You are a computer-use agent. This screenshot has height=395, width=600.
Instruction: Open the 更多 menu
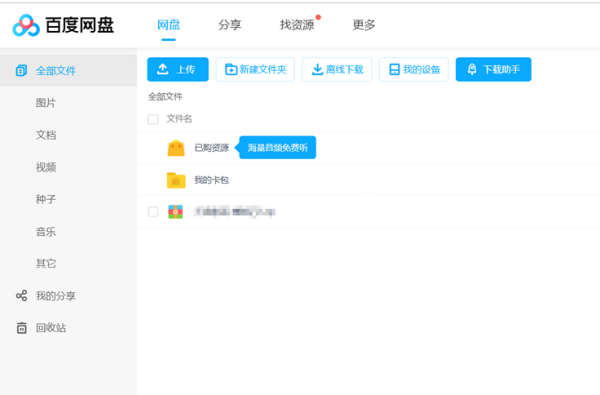pyautogui.click(x=364, y=25)
